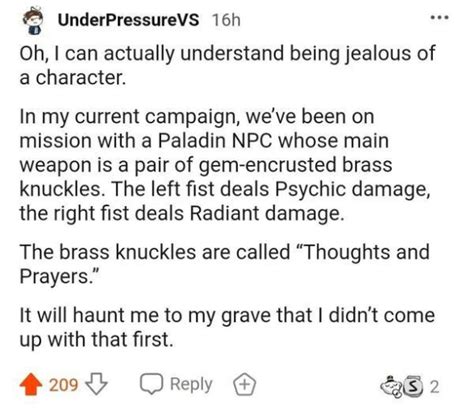
Task: Click the Reply text label
Action: coord(191,384)
